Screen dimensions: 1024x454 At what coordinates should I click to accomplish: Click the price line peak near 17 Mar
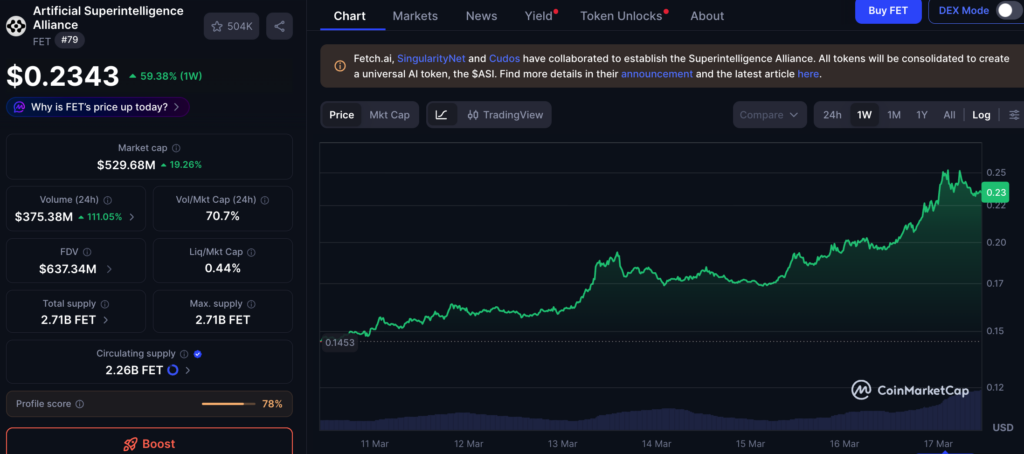click(946, 172)
